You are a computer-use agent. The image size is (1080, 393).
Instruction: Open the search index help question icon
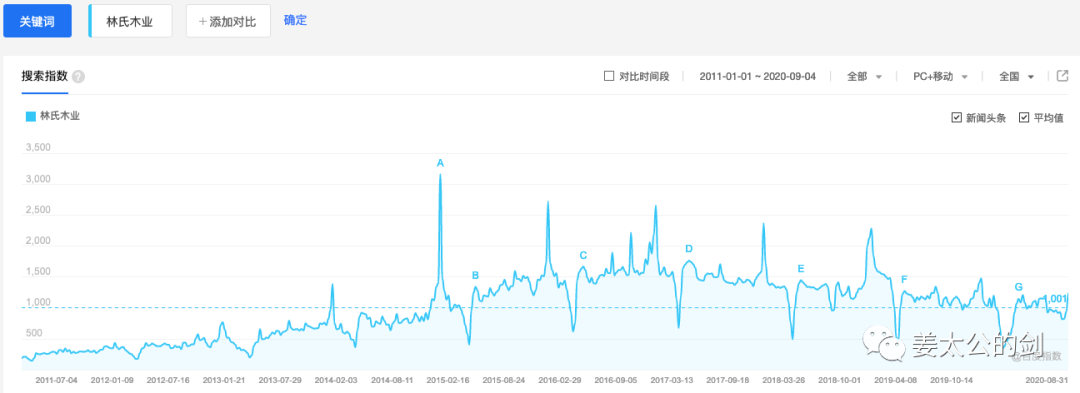(x=79, y=76)
